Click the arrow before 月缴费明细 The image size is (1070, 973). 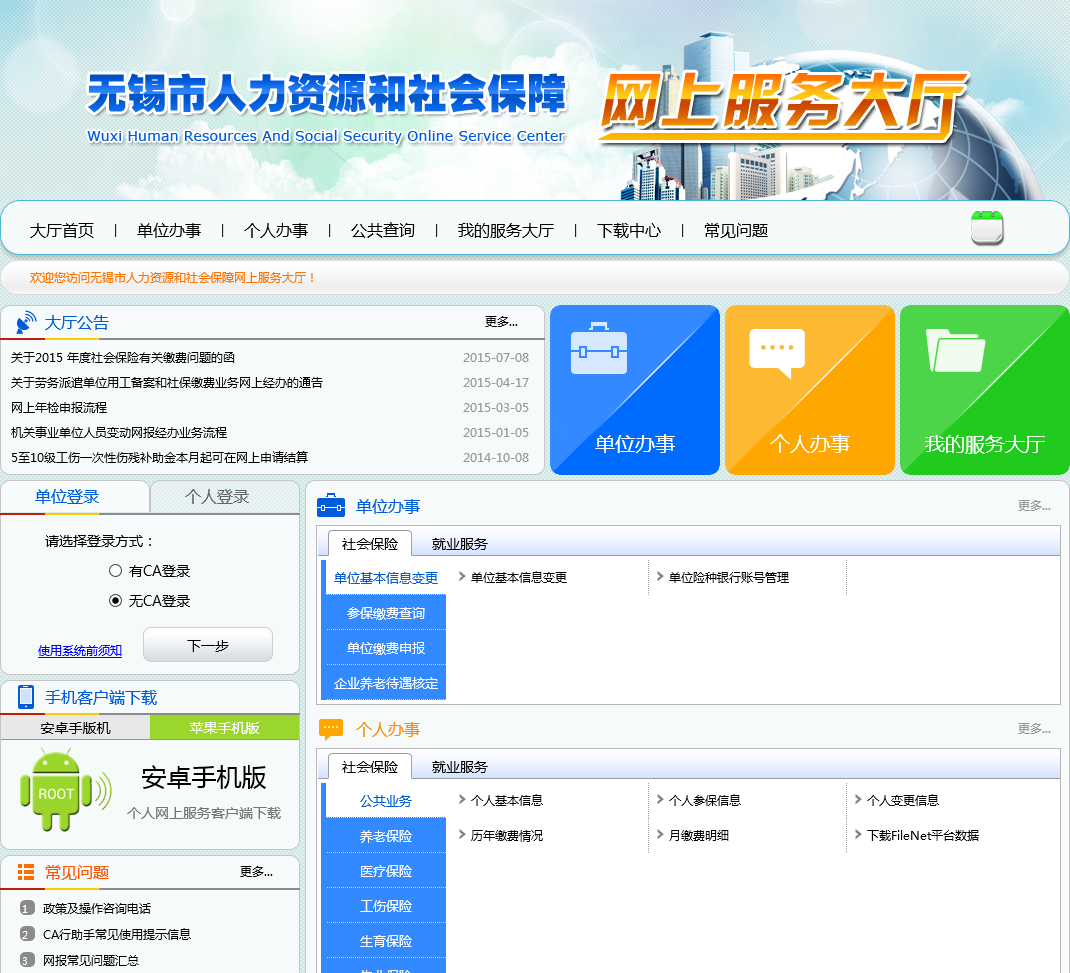coord(660,834)
